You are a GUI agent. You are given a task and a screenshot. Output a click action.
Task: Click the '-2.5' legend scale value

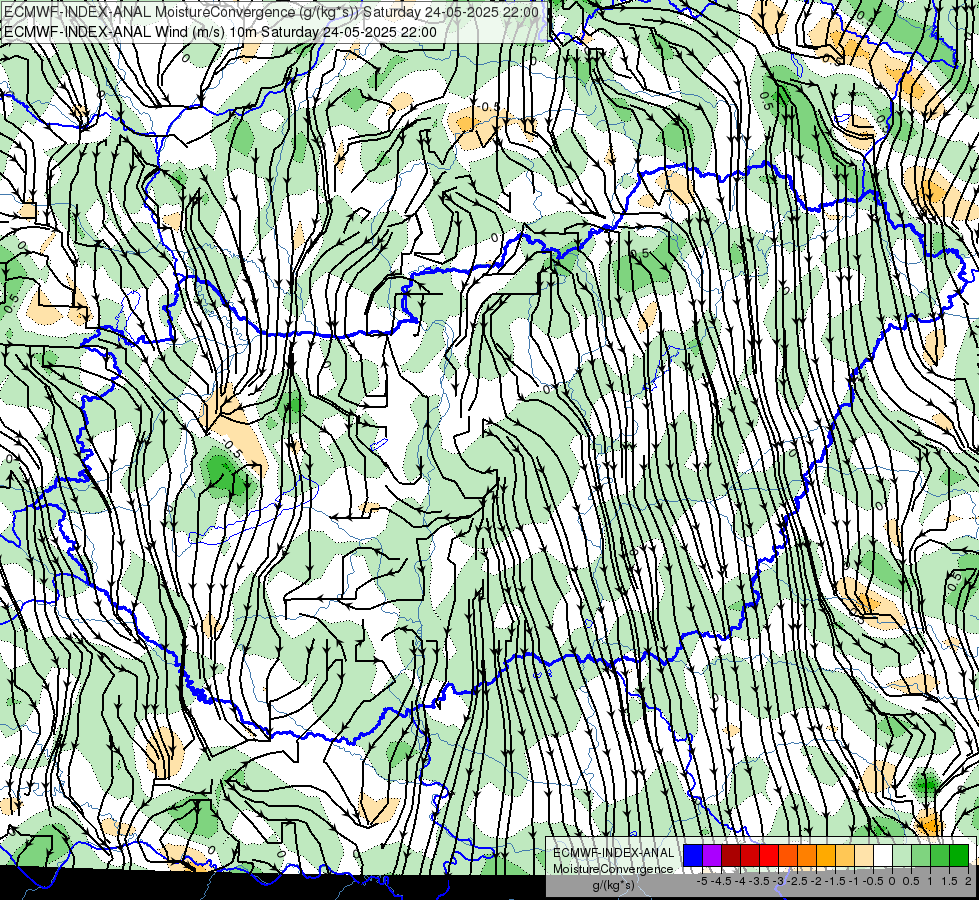[x=797, y=881]
